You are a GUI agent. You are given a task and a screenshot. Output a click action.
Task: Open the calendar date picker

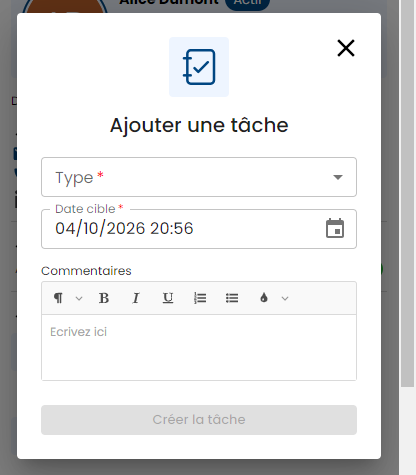[x=335, y=228]
